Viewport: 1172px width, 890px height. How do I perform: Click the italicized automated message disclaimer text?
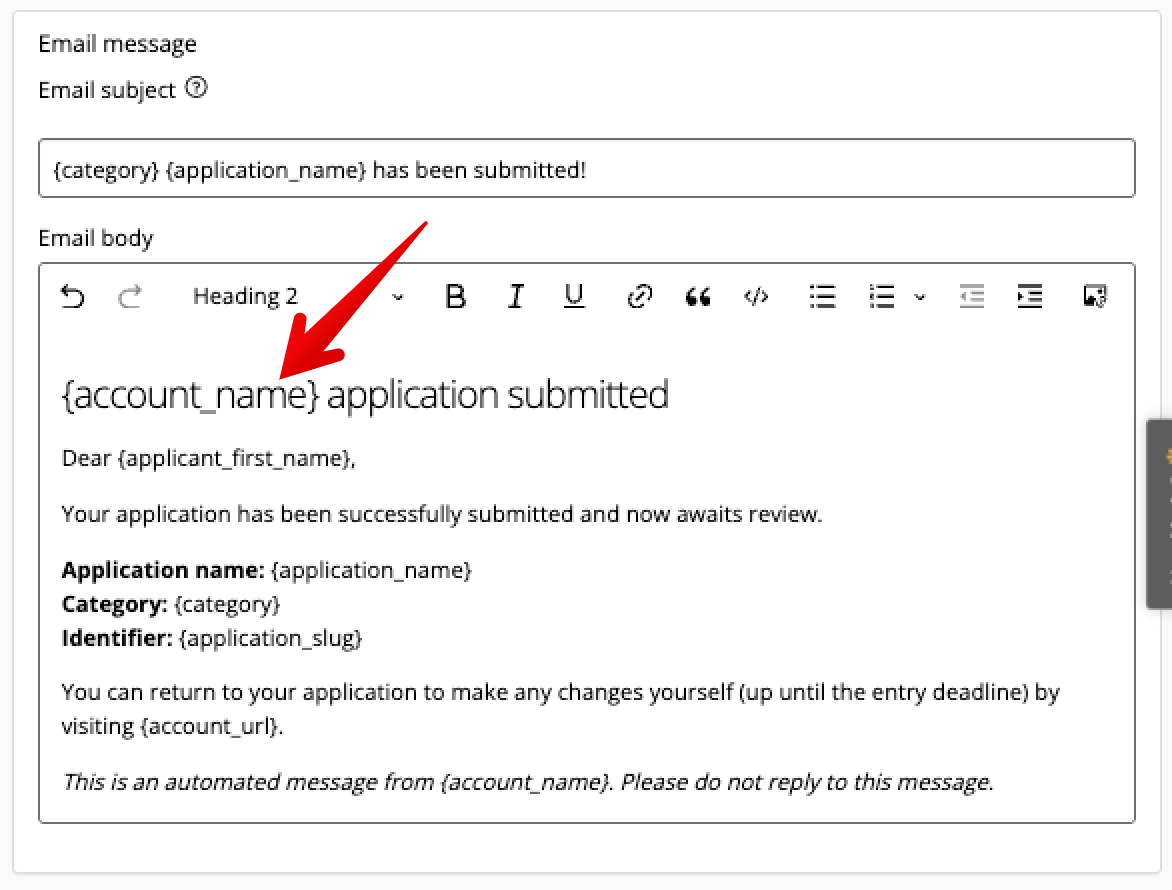click(x=527, y=782)
